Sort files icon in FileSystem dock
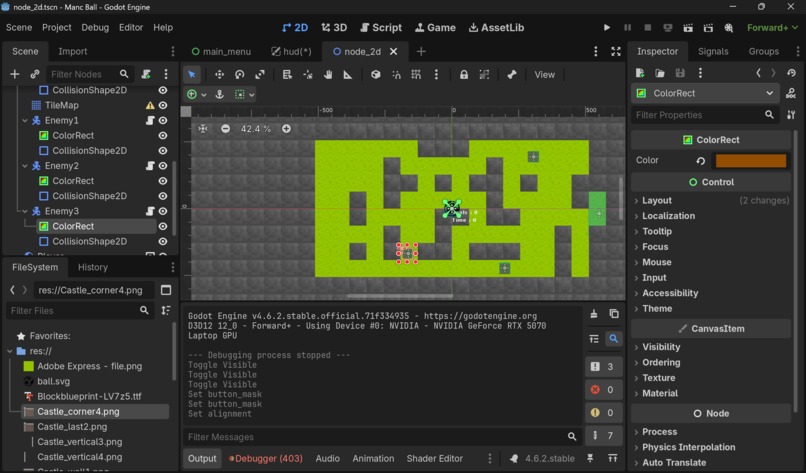The image size is (806, 473). (166, 311)
